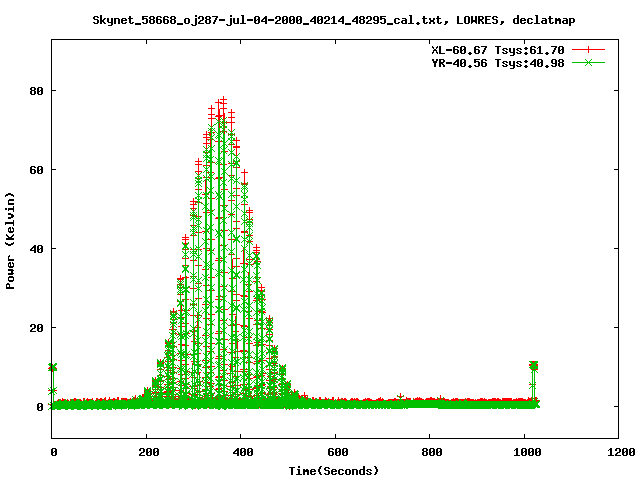640x480 pixels.
Task: Click the 600 tick label on x-axis
Action: 337,452
